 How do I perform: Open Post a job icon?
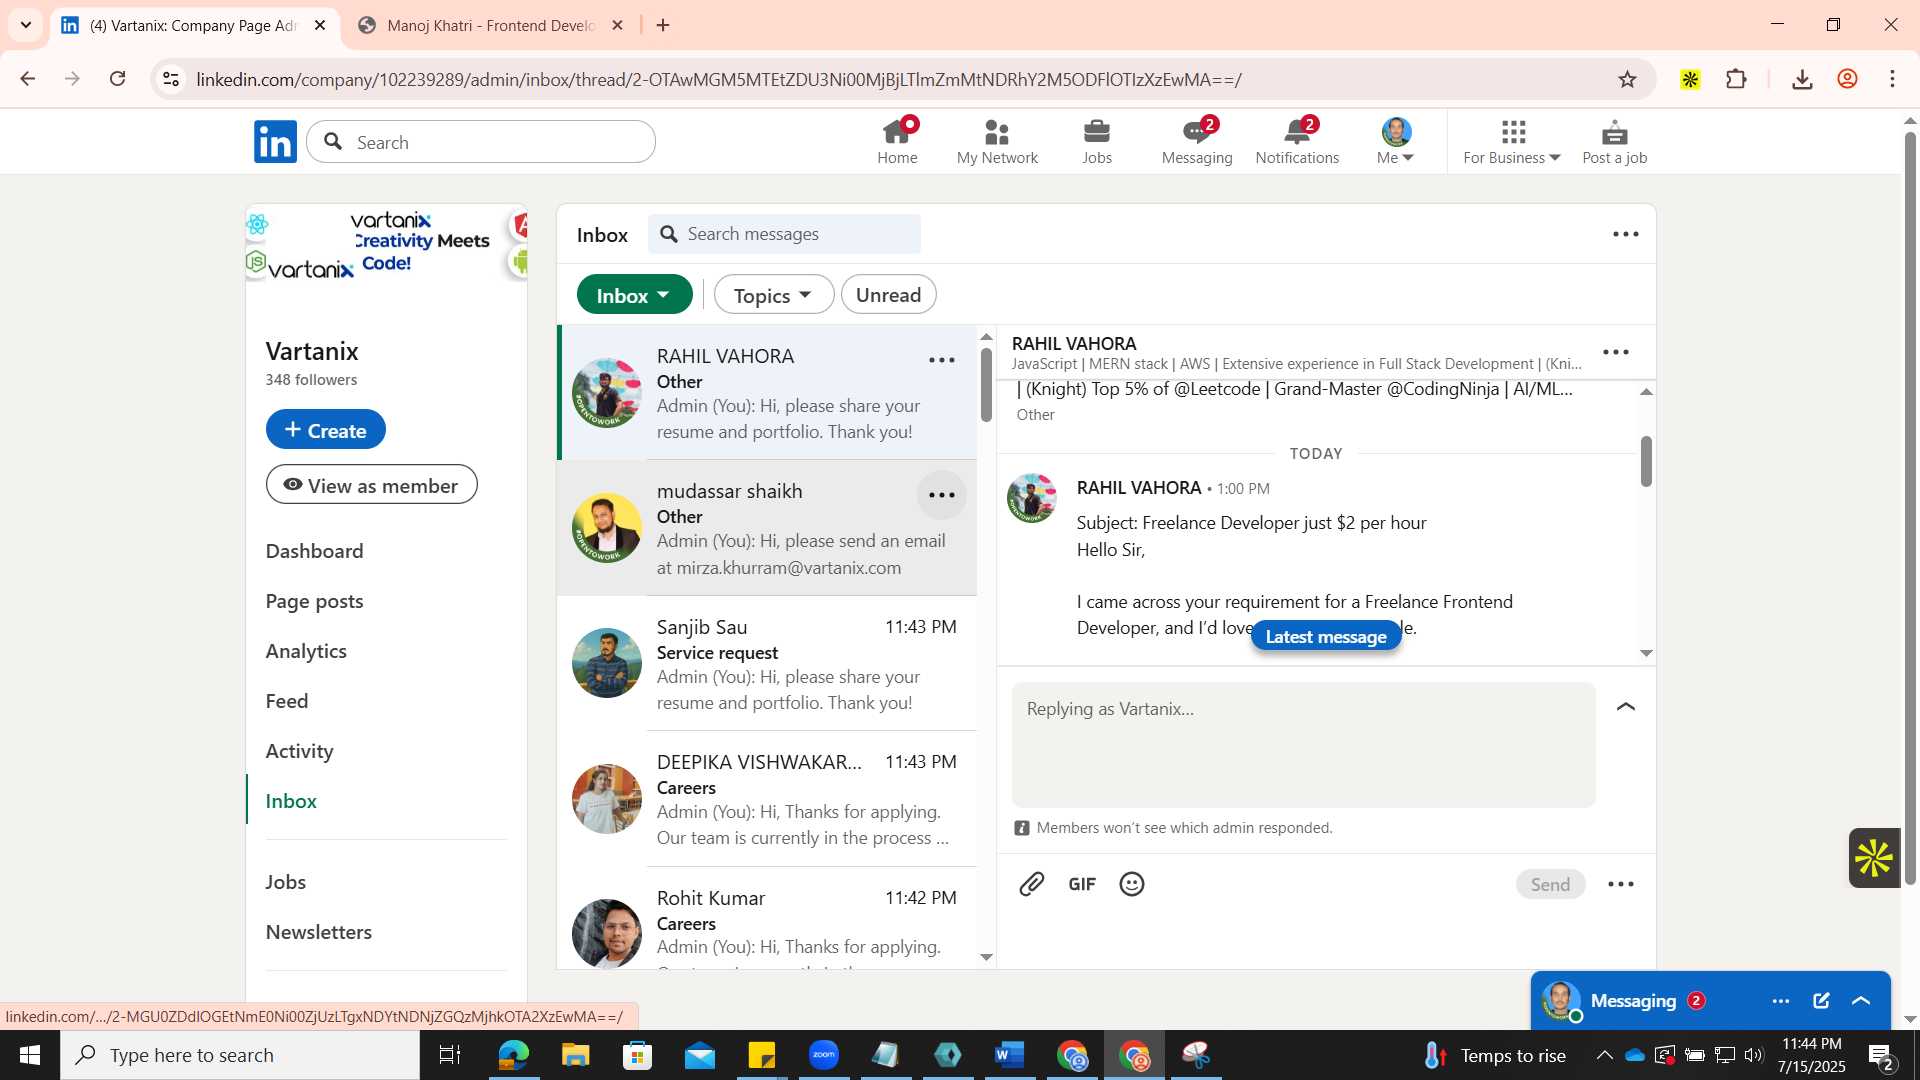coord(1614,141)
